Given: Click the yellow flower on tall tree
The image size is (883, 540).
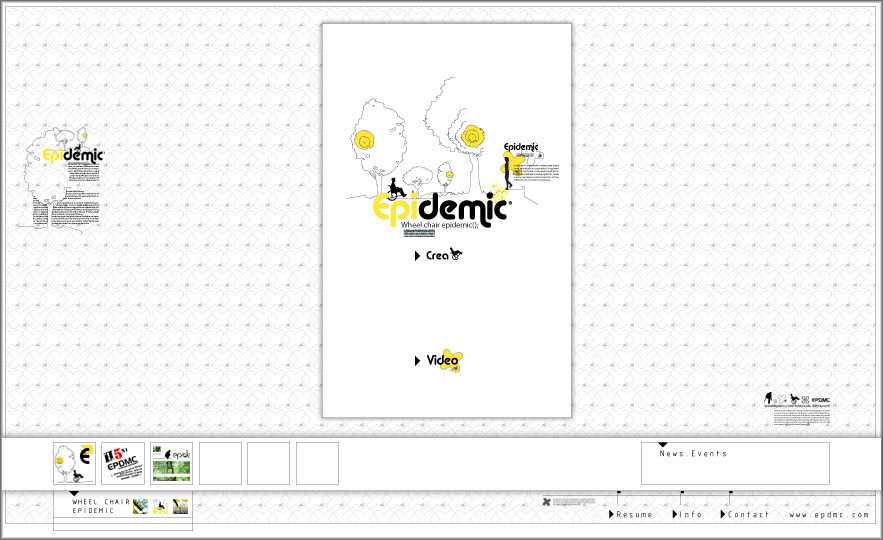Looking at the screenshot, I should pos(472,135).
